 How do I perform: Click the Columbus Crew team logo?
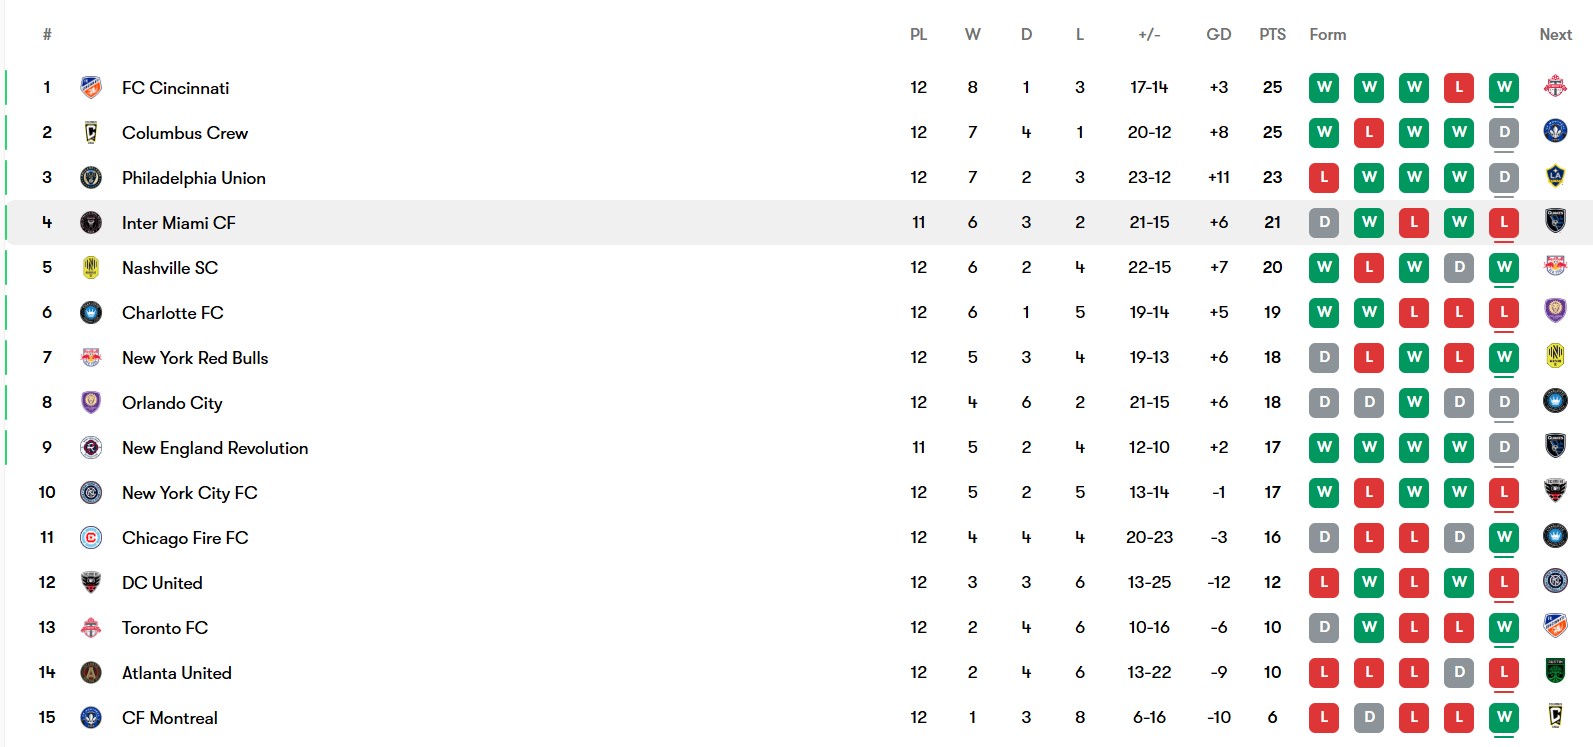pyautogui.click(x=91, y=133)
